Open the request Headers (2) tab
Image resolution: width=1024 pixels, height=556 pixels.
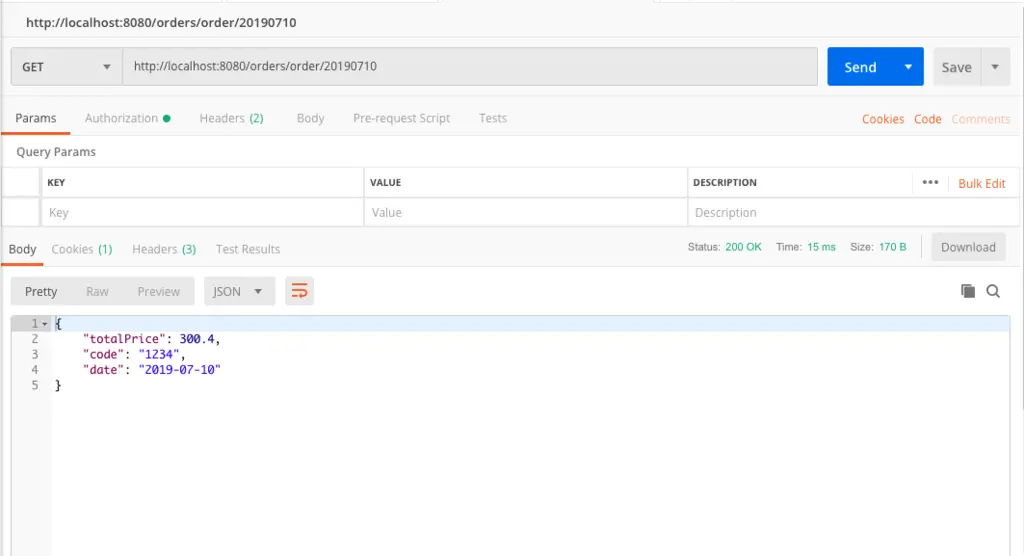click(231, 118)
